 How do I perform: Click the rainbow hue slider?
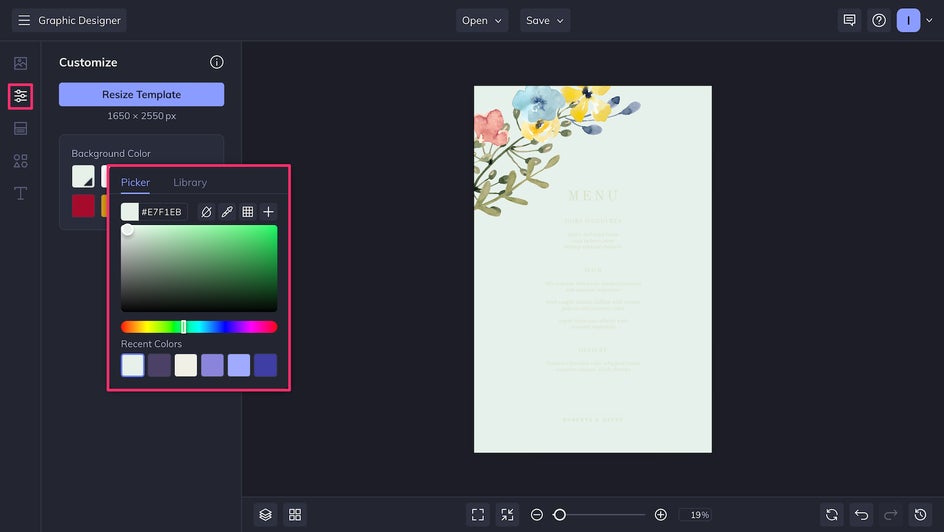coord(199,327)
